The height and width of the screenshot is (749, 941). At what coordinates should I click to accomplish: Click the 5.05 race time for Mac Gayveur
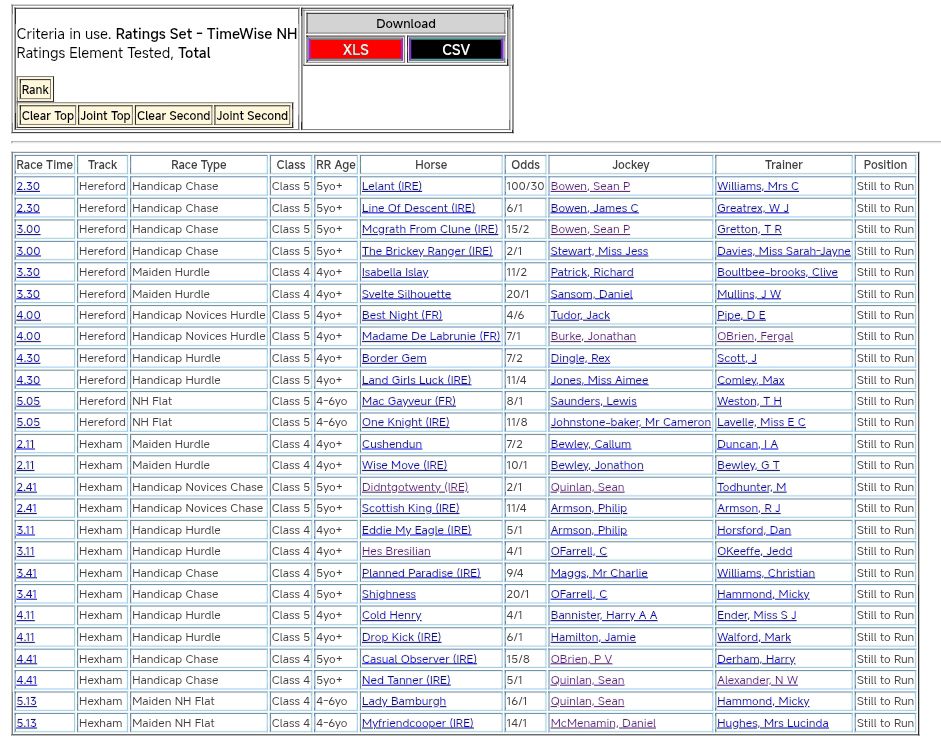(x=28, y=401)
